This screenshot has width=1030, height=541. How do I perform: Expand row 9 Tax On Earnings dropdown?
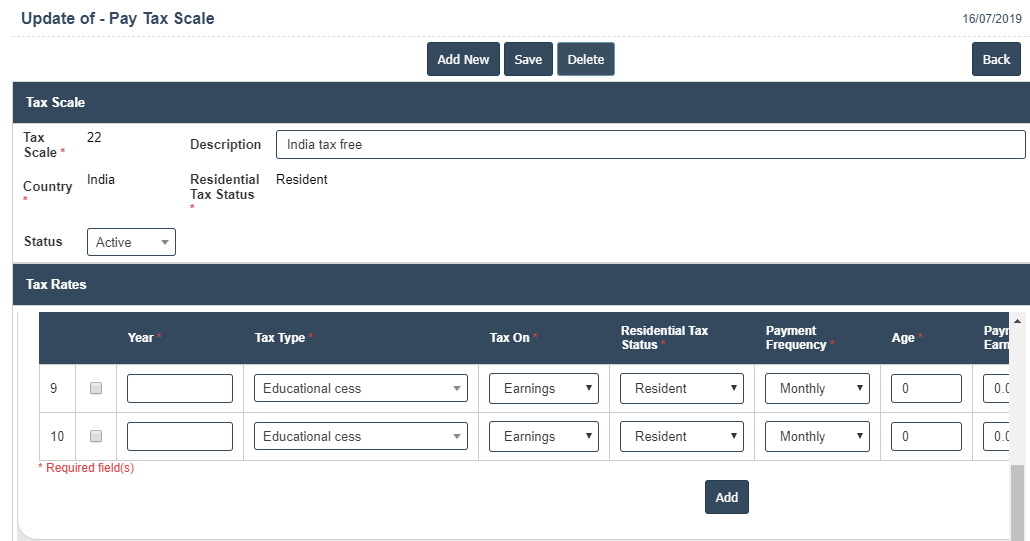point(543,388)
